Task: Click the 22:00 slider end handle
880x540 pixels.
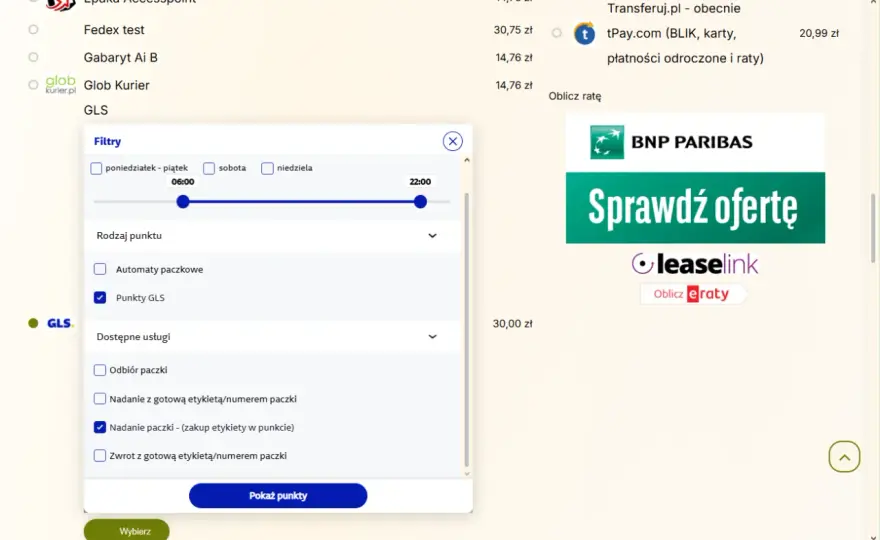Action: coord(420,202)
